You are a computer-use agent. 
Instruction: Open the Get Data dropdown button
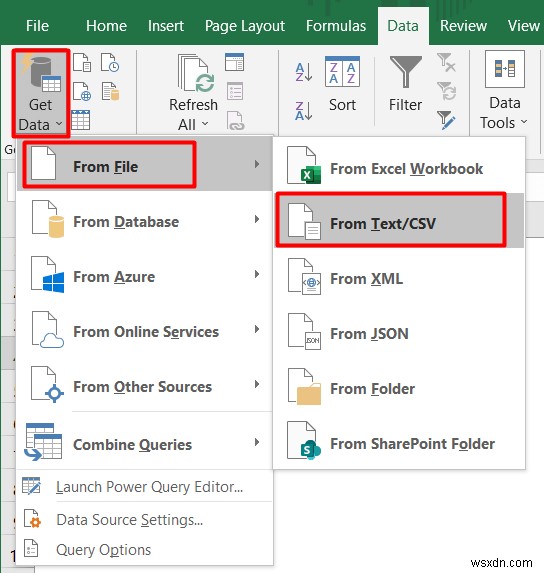(x=41, y=94)
